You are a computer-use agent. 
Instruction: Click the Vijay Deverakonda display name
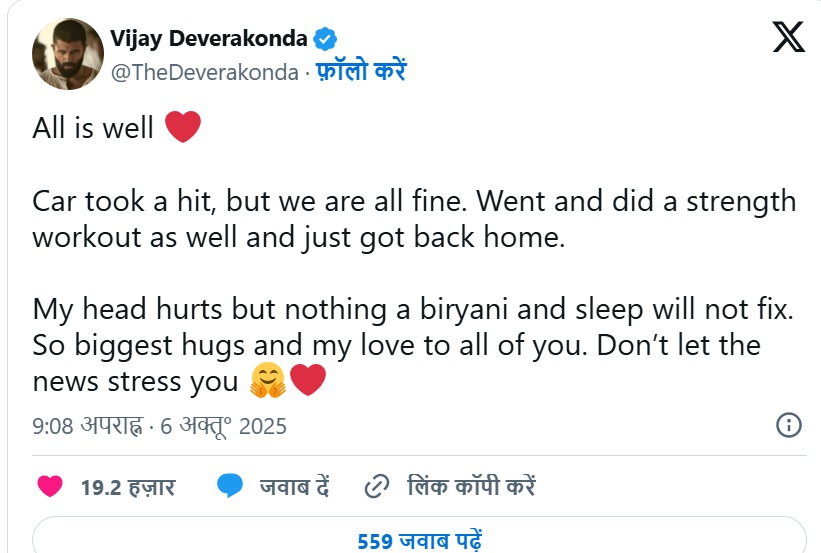pos(208,39)
